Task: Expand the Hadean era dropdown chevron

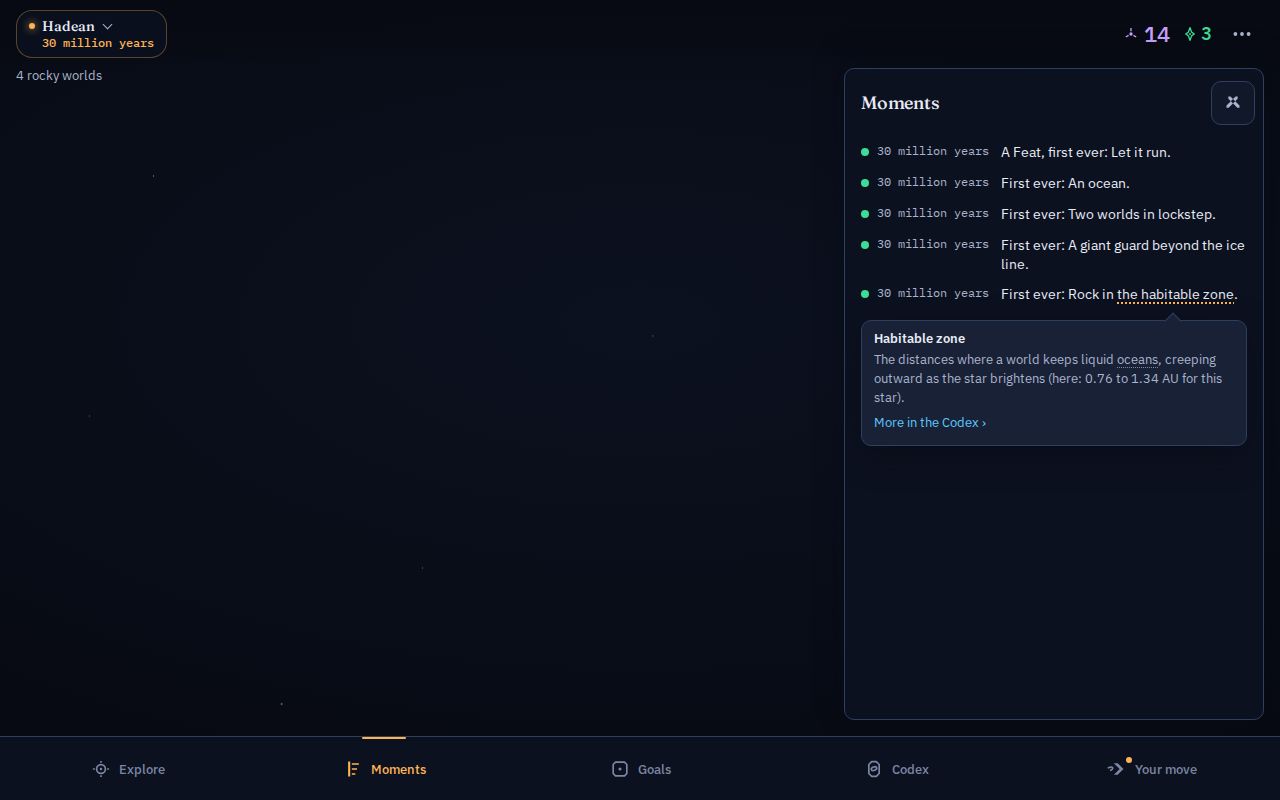Action: 108,26
